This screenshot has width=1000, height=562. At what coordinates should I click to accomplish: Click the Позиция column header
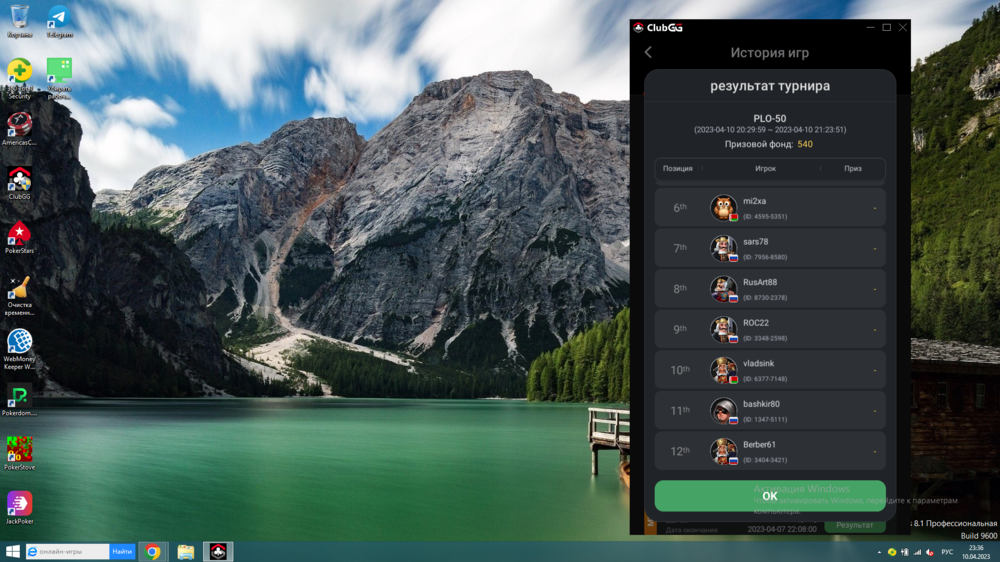pos(677,169)
